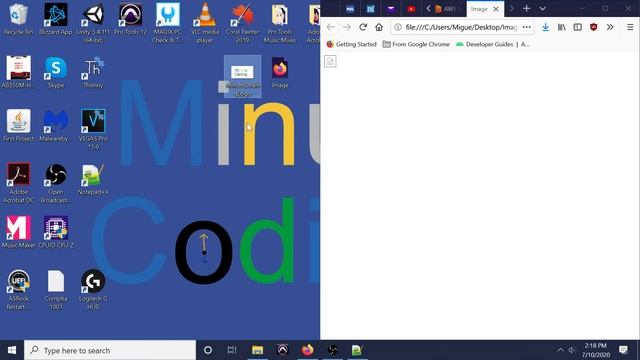
Task: Select the highlighted logo image file on desktop
Action: click(242, 77)
